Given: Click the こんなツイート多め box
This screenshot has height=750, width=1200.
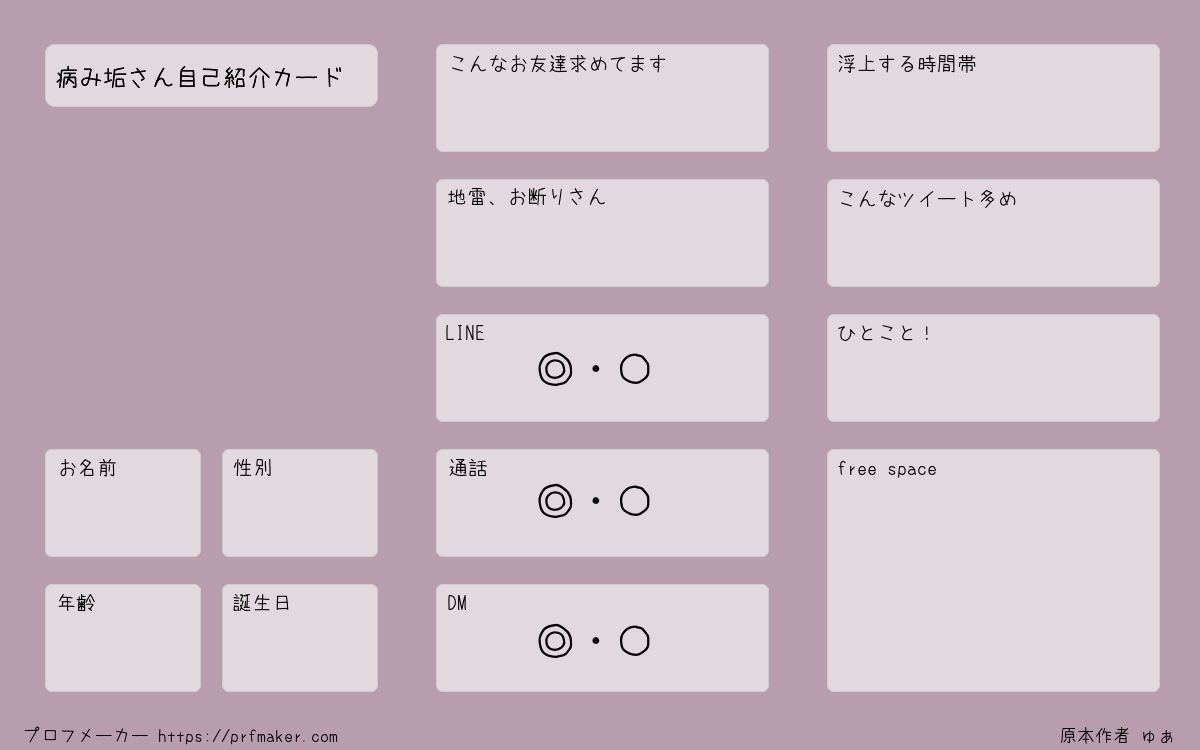Looking at the screenshot, I should (x=993, y=233).
